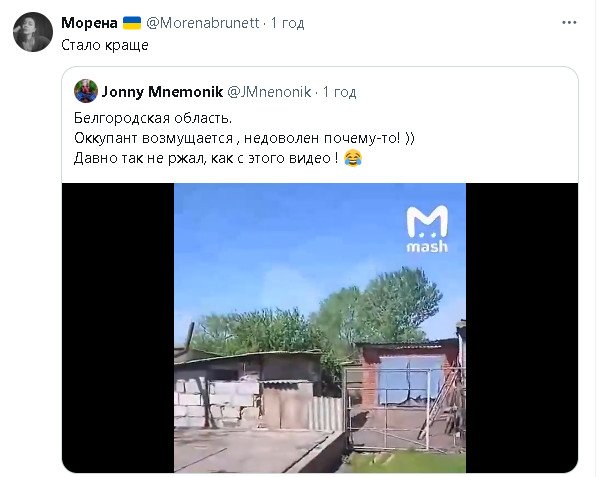Screen dimensions: 601x477
Task: Click the tweet text "Стало краще"
Action: [105, 45]
